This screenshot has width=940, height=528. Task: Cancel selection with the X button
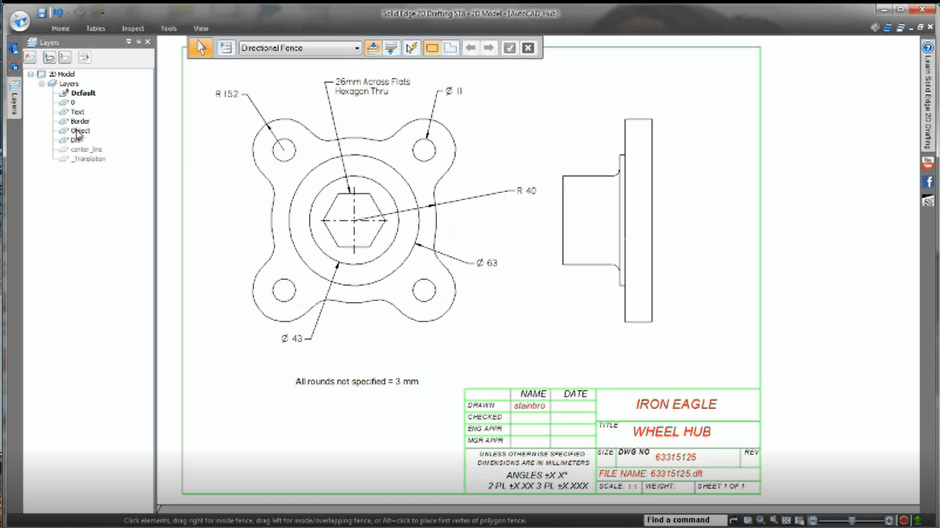pyautogui.click(x=528, y=48)
